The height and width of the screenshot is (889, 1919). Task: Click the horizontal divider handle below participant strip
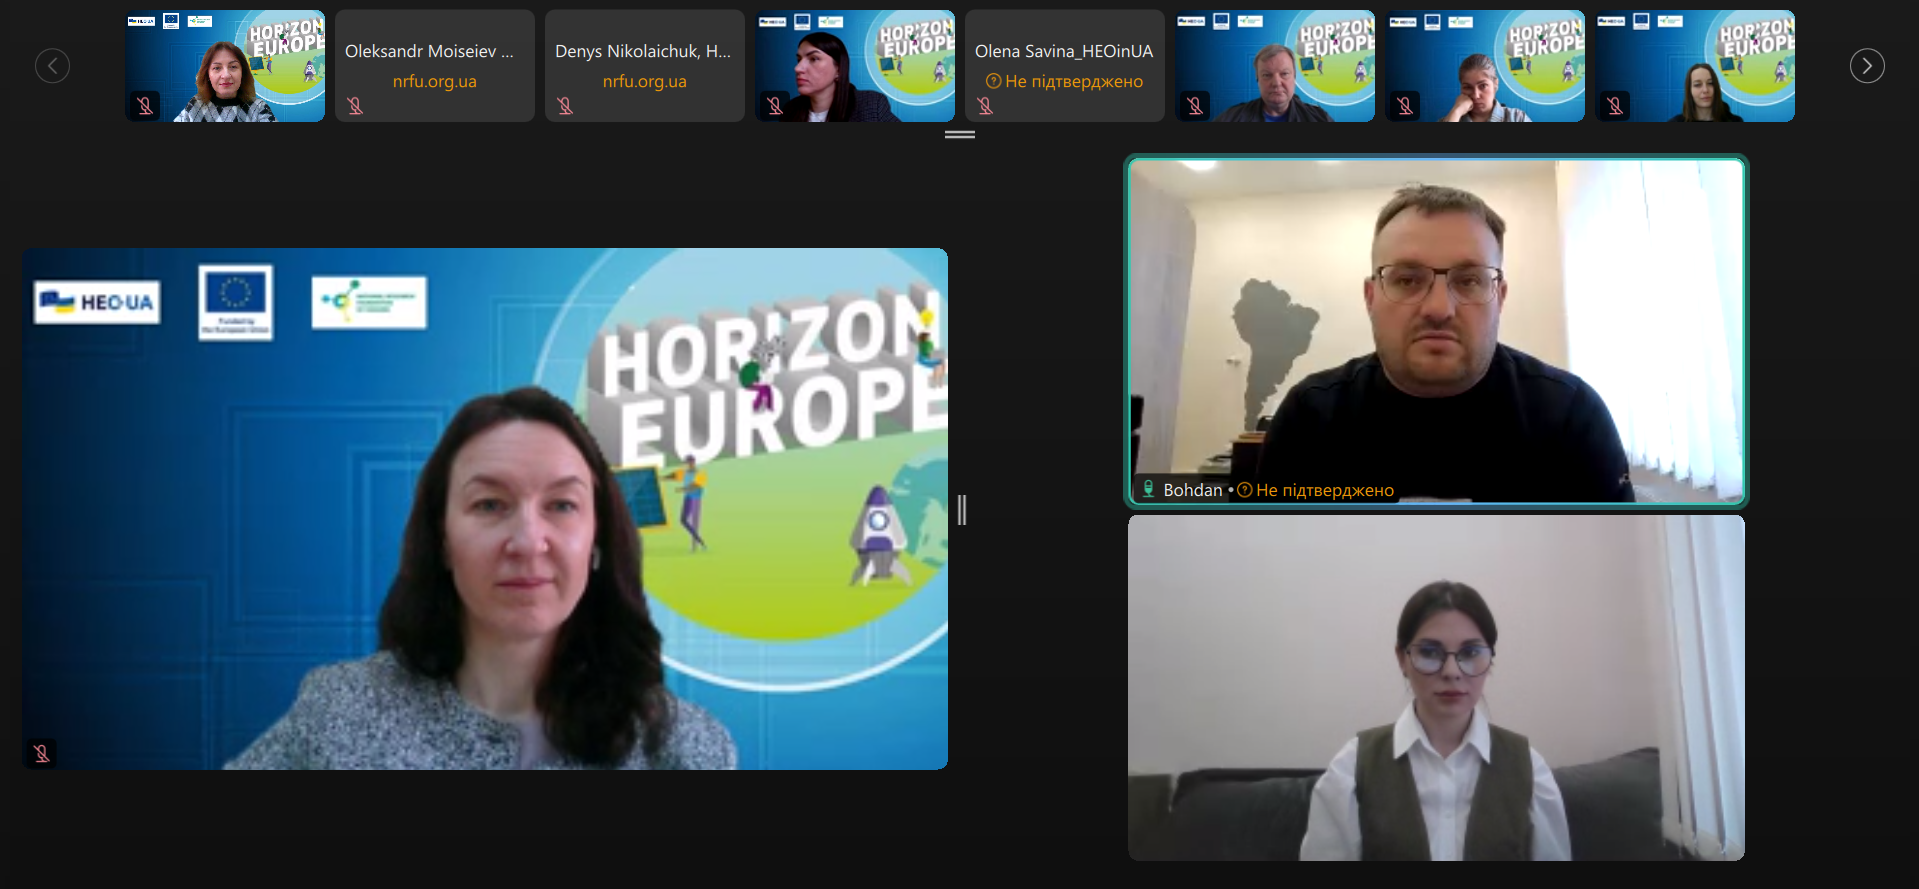(x=959, y=134)
